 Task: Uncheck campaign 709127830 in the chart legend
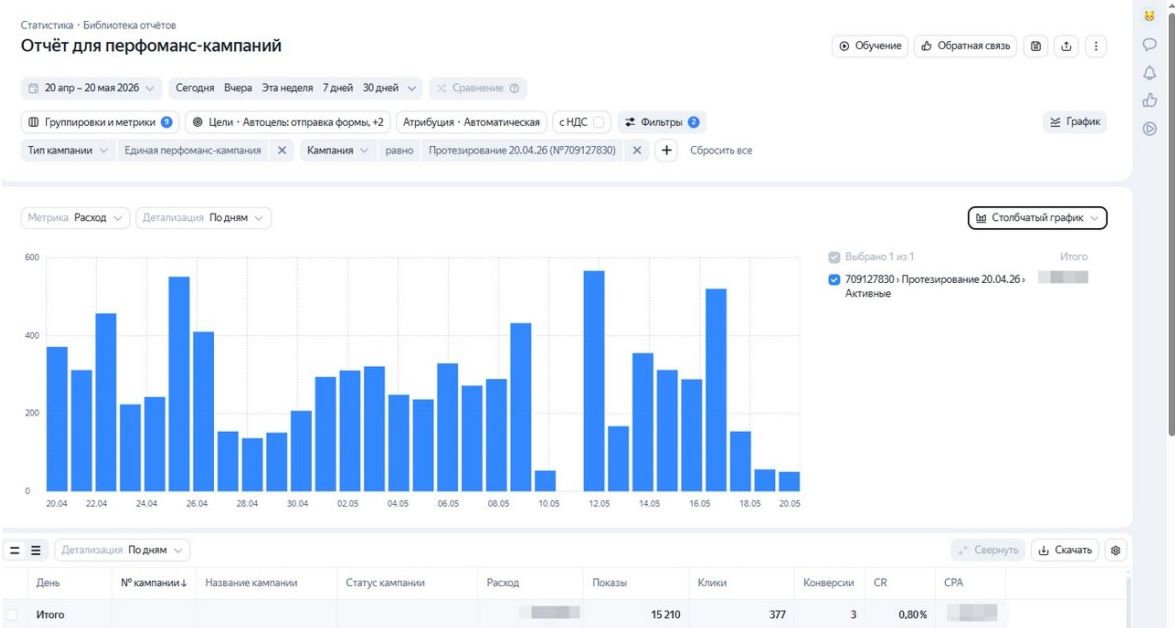(x=834, y=280)
